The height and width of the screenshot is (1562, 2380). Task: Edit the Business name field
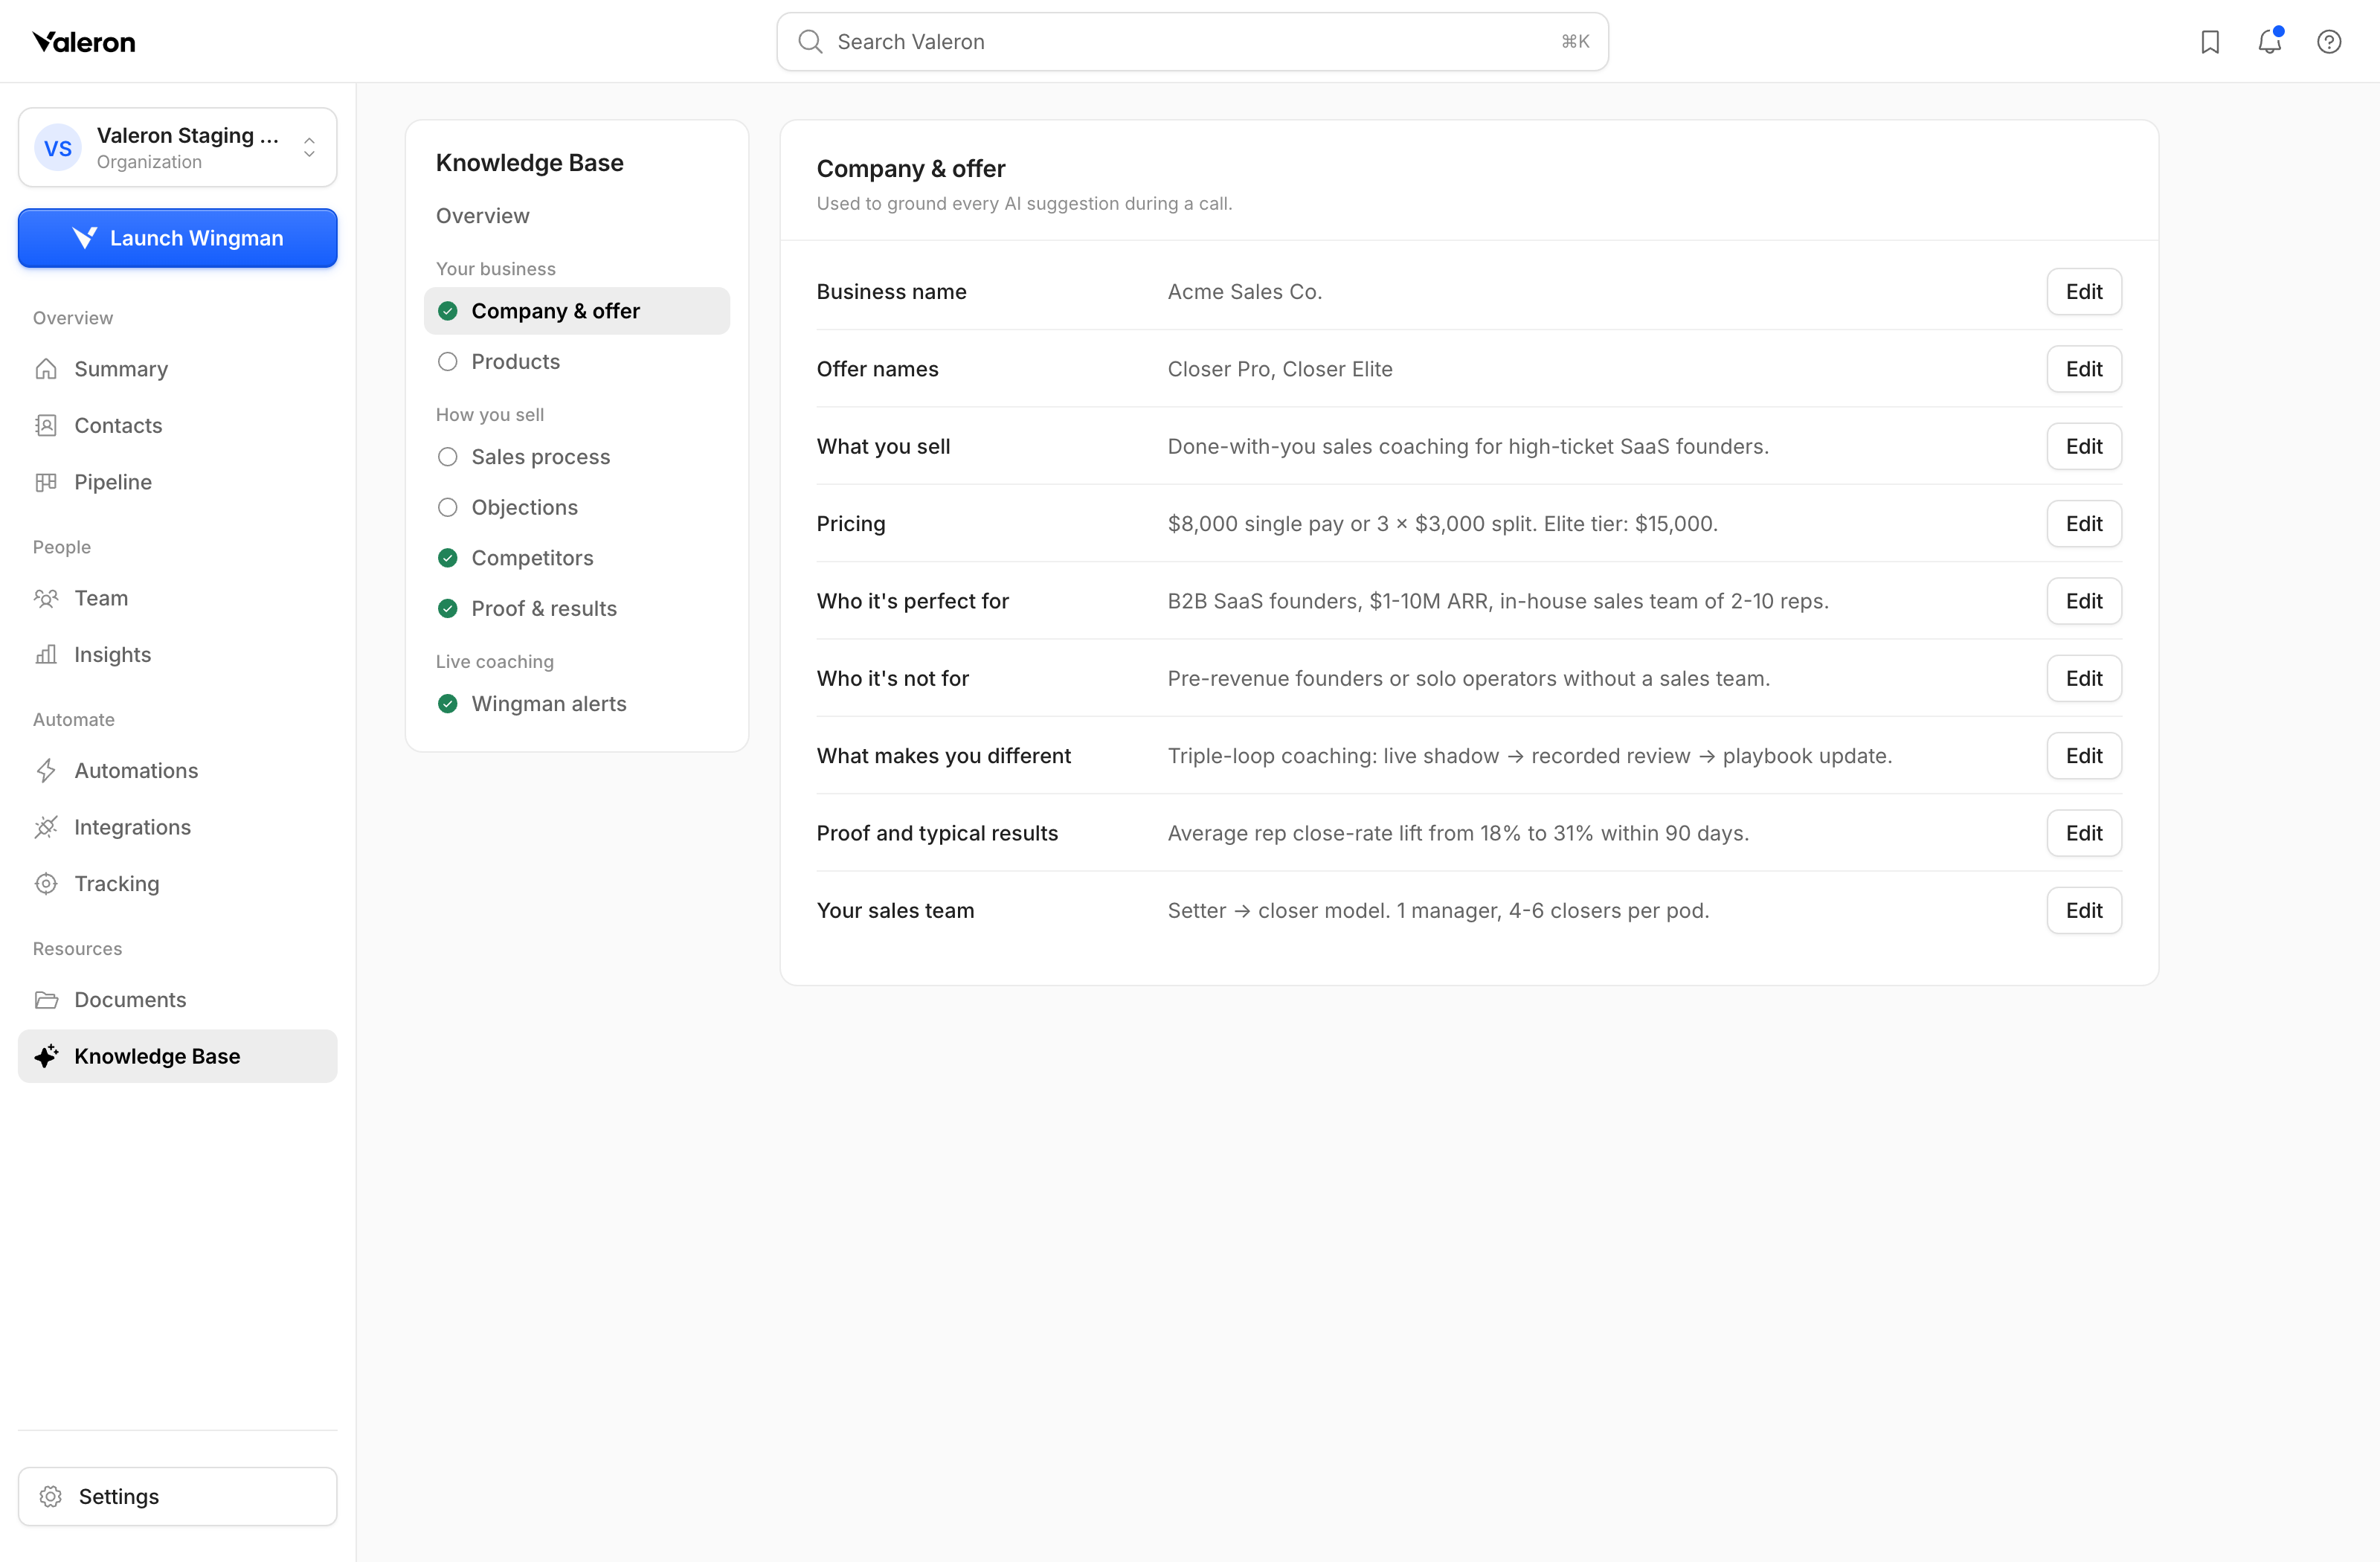[x=2084, y=292]
